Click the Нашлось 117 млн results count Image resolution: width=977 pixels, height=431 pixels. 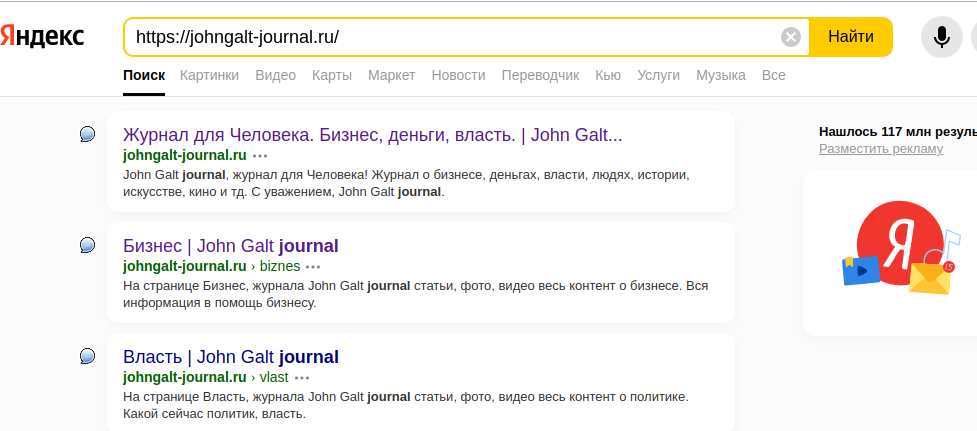tap(897, 131)
